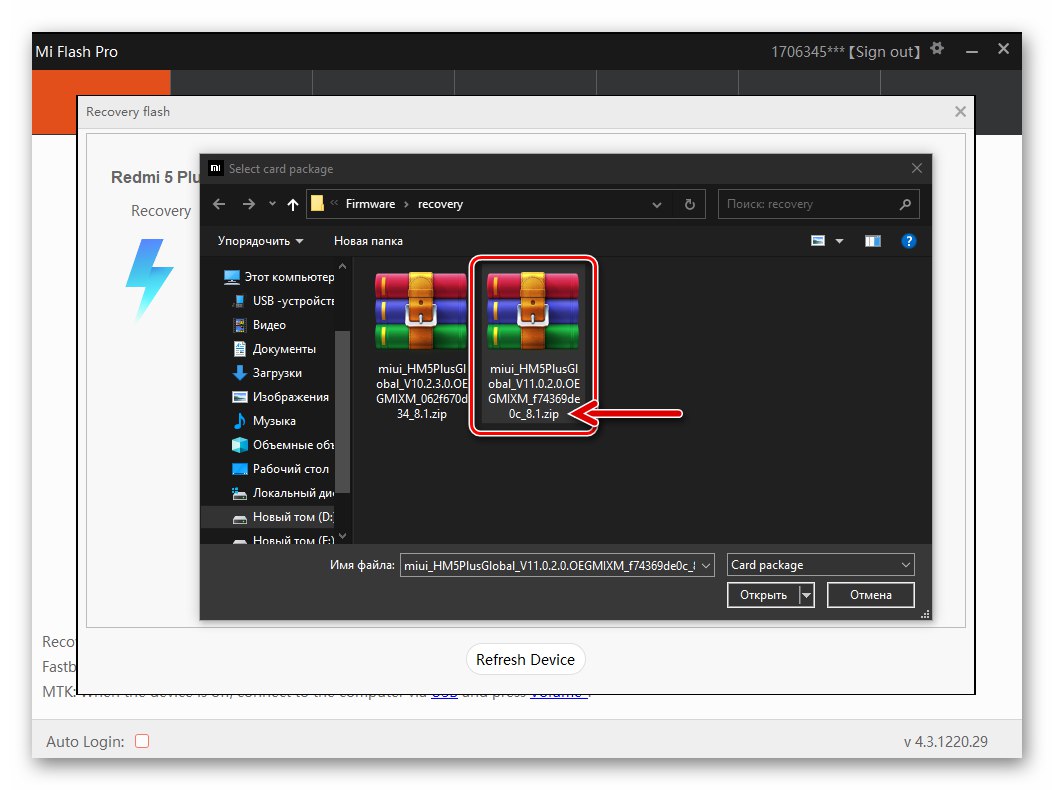Click the Firmware breadcrumb
This screenshot has width=1054, height=790.
point(370,204)
